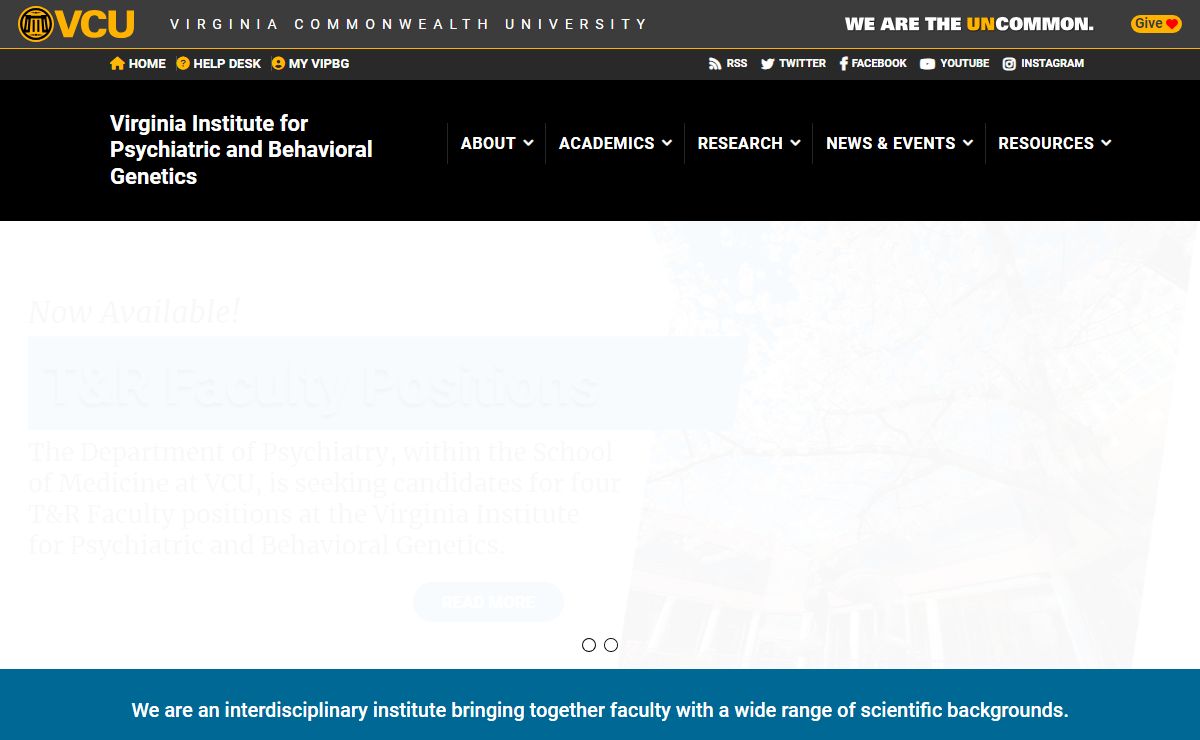Click the VCU seal logo
This screenshot has height=740, width=1200.
(x=35, y=24)
